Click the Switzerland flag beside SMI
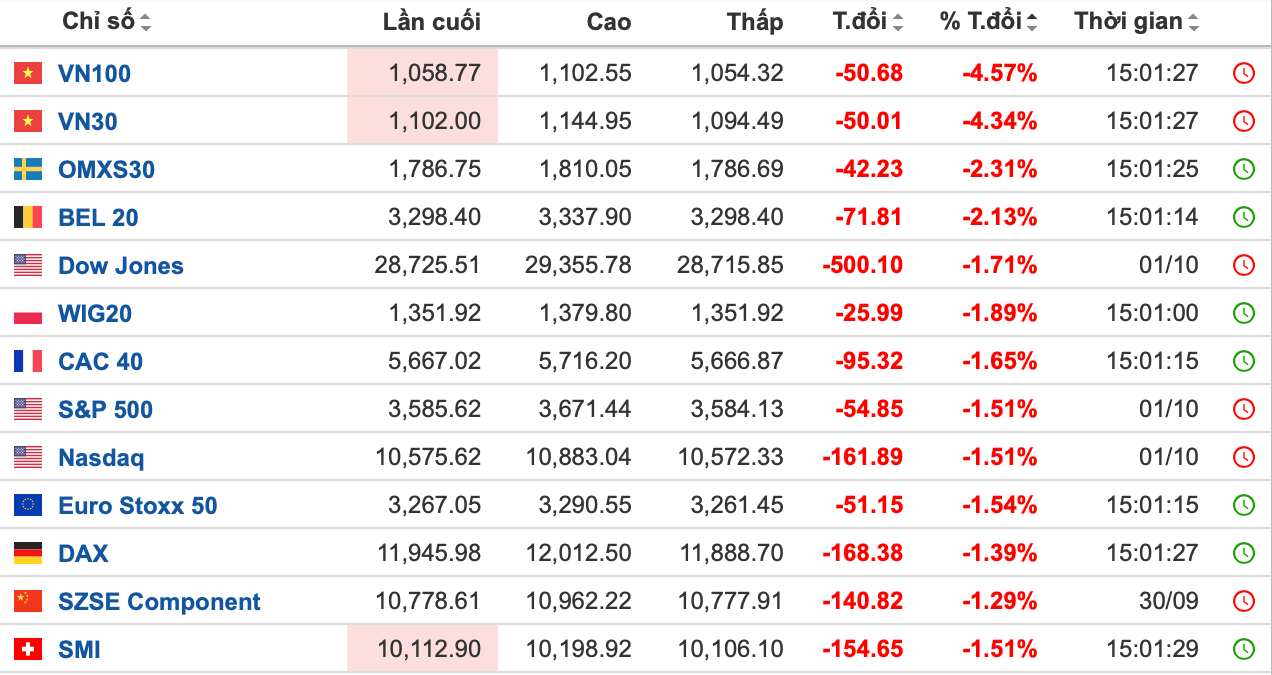Viewport: 1272px width, 675px height. click(x=28, y=650)
